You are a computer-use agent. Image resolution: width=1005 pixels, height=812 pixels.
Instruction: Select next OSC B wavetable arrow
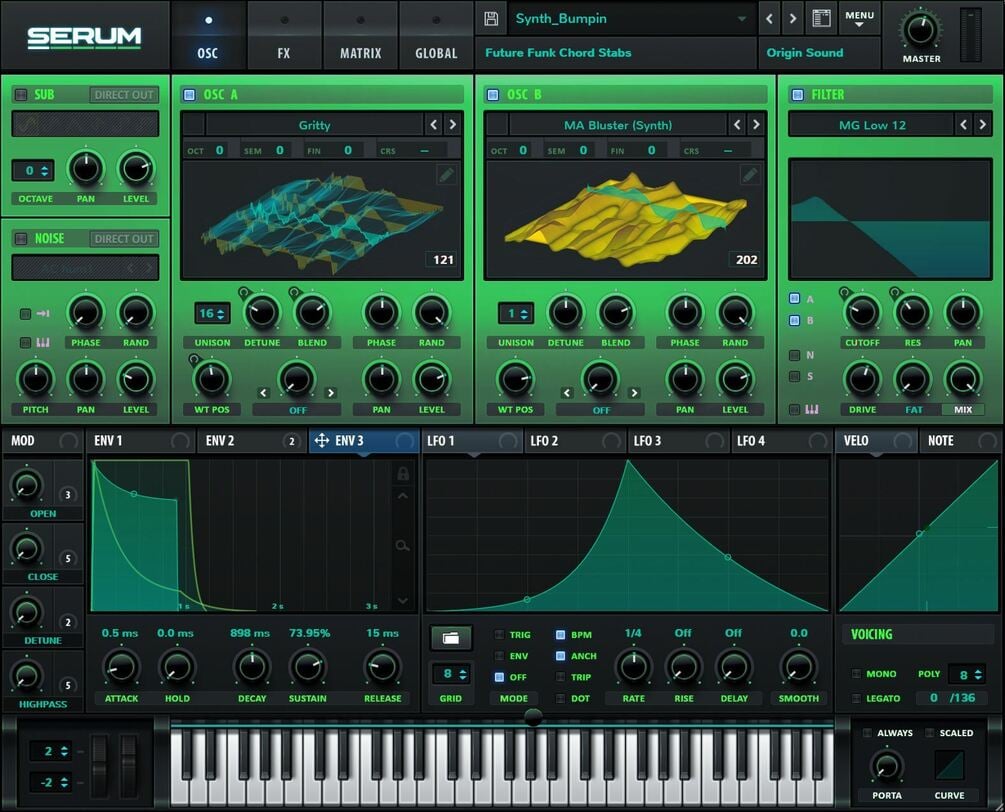(x=756, y=124)
